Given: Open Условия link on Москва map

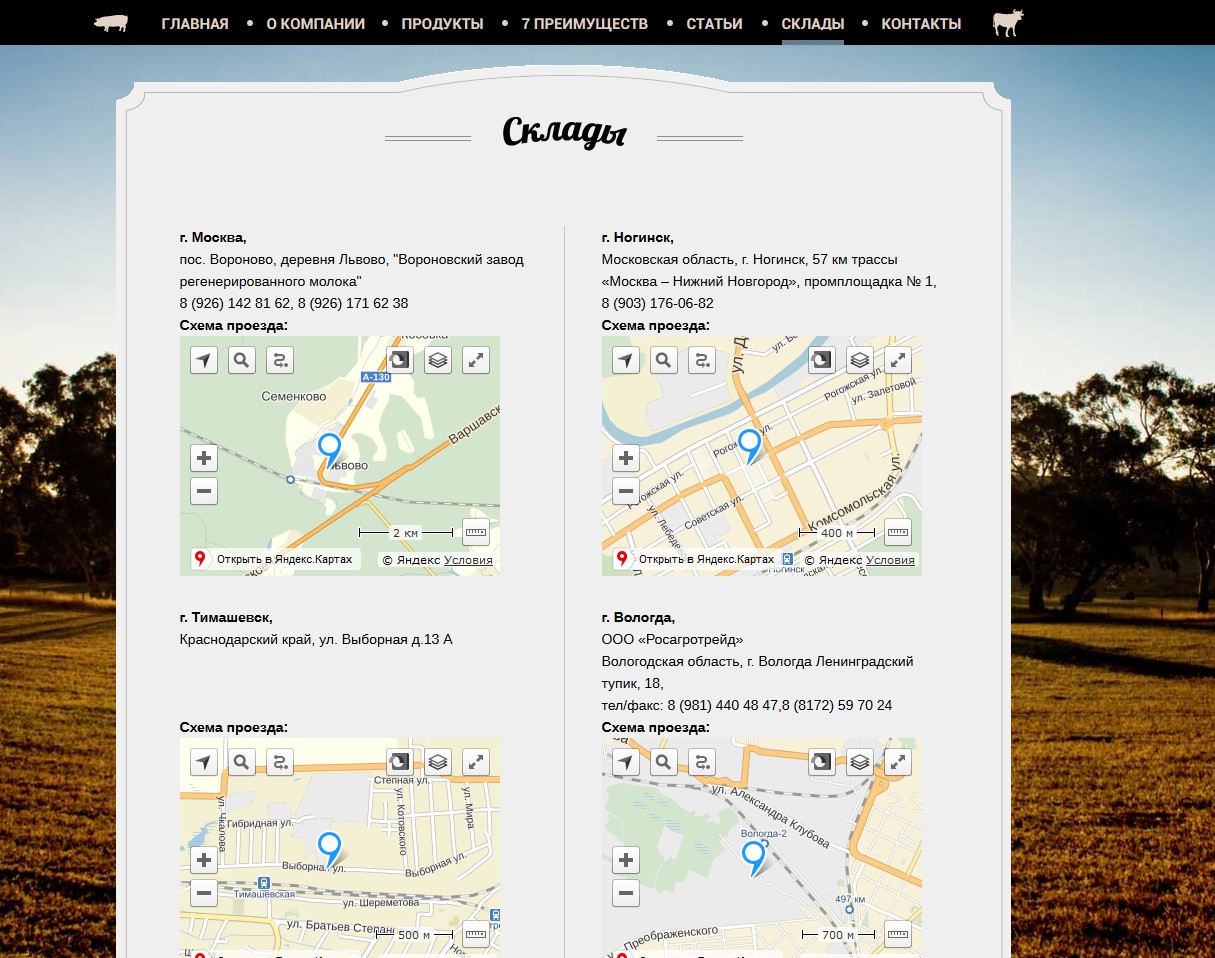Looking at the screenshot, I should [x=468, y=560].
